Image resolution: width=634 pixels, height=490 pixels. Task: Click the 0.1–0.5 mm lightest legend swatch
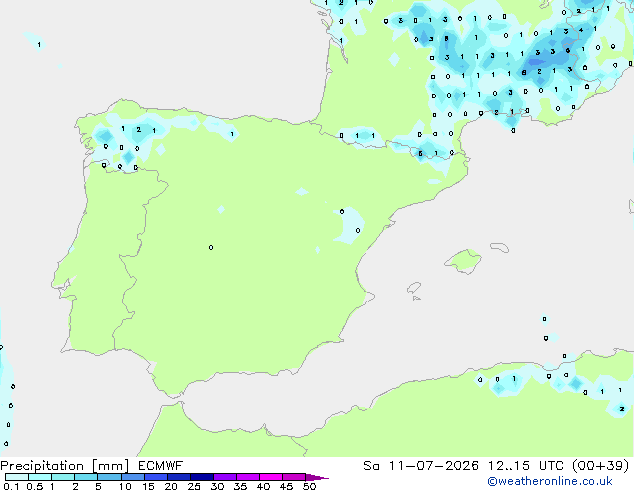click(x=17, y=477)
